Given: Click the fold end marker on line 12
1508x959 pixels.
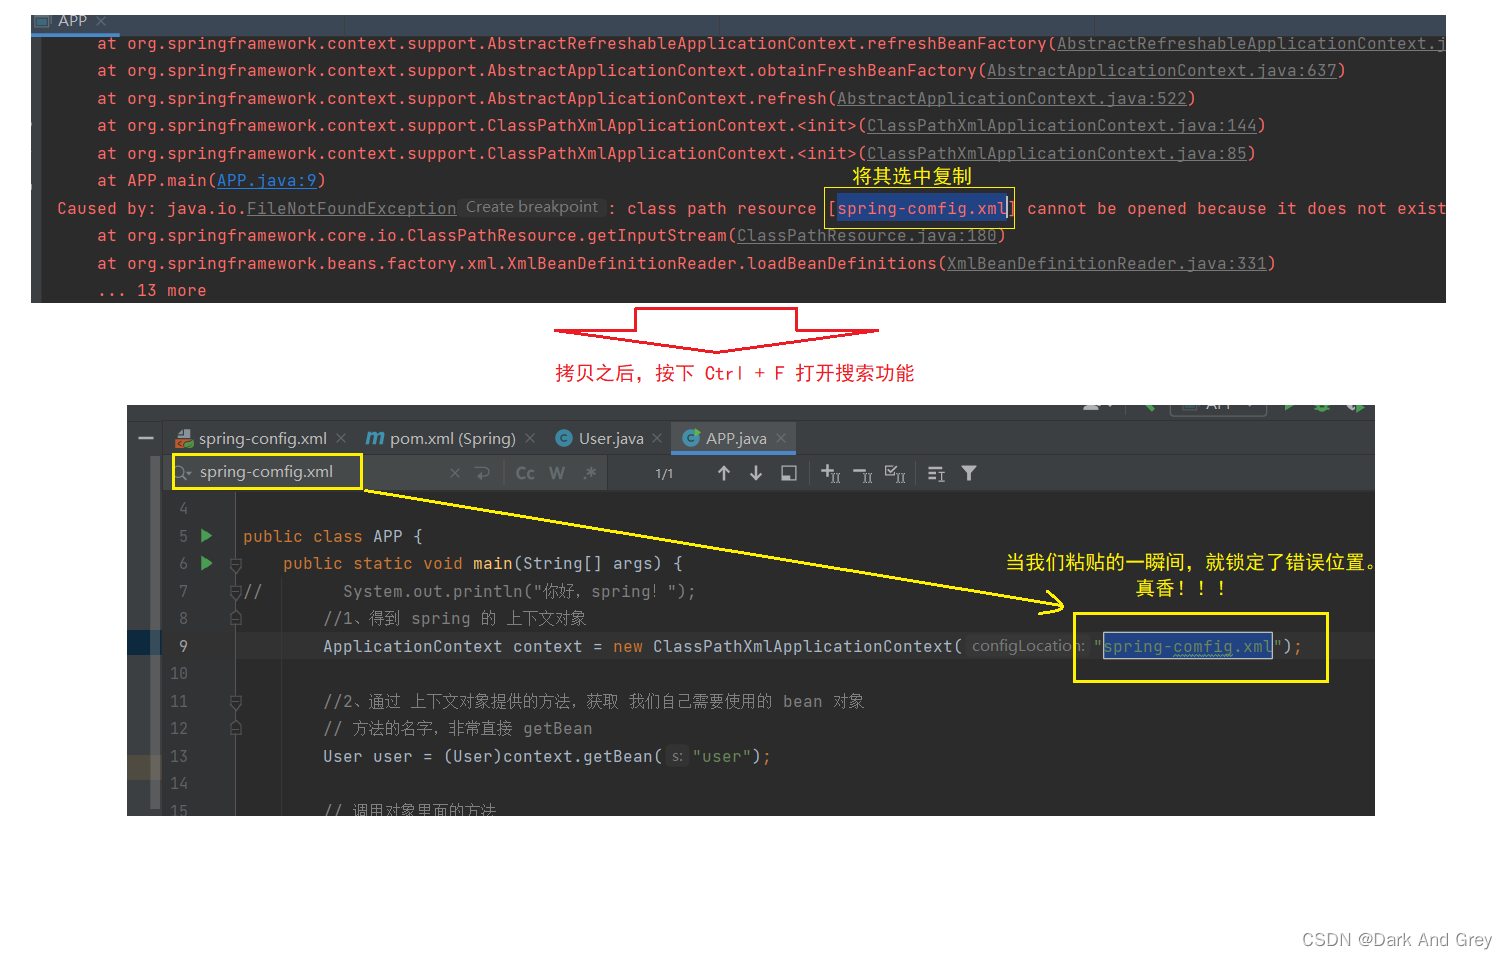Looking at the screenshot, I should tap(236, 728).
